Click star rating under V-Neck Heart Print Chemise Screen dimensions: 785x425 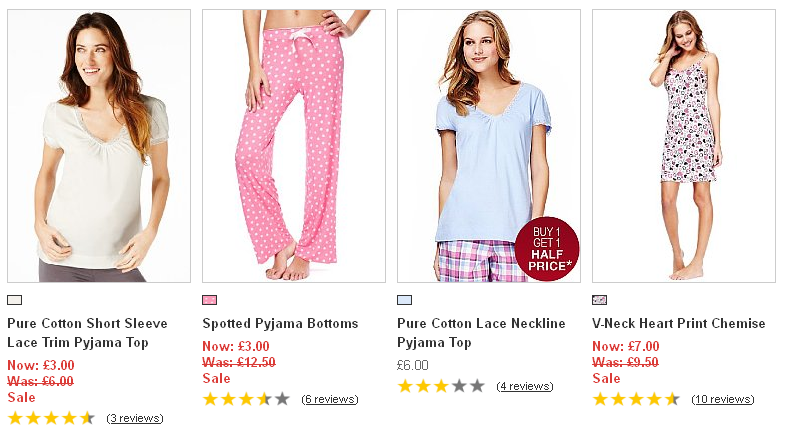pyautogui.click(x=636, y=399)
